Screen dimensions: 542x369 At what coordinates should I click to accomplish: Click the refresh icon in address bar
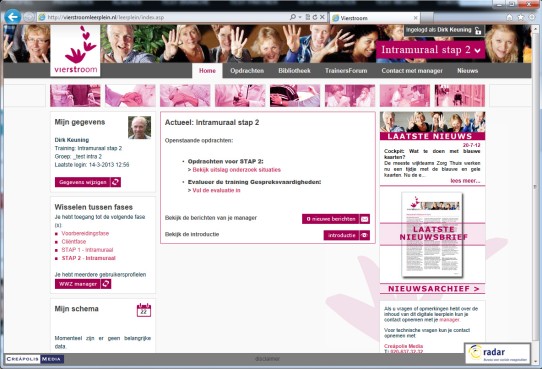click(x=315, y=17)
